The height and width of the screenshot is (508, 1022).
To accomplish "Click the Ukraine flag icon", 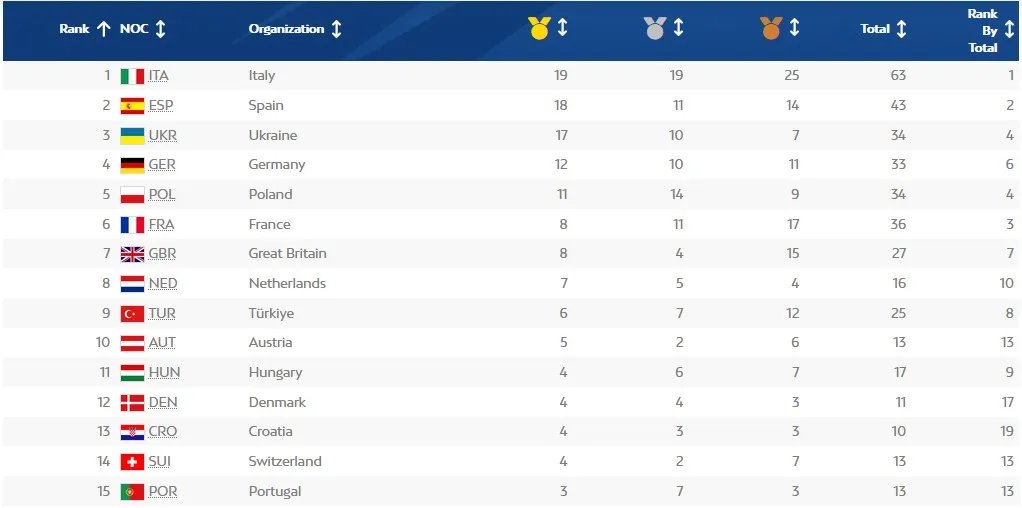I will [x=132, y=135].
